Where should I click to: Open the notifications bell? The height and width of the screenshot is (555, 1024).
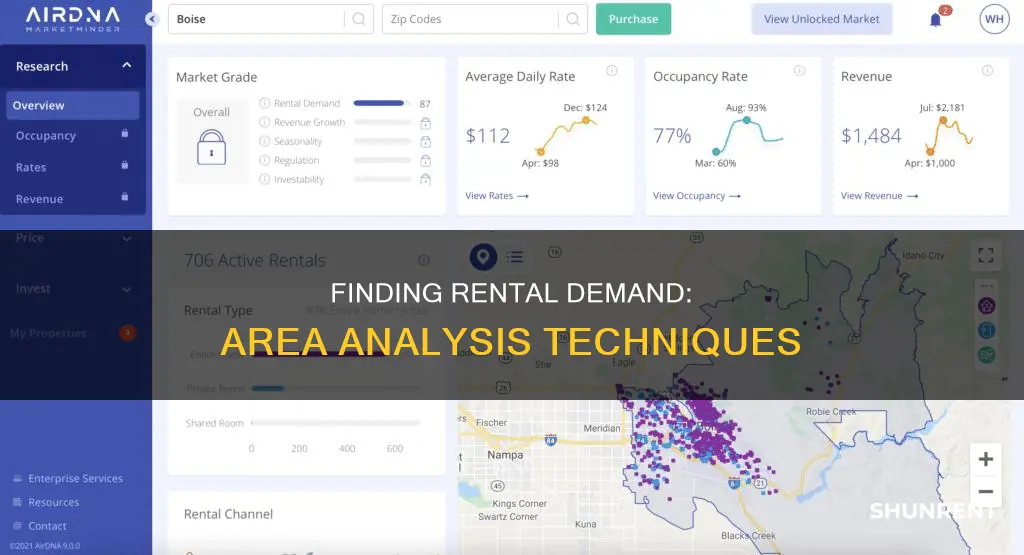(x=936, y=20)
